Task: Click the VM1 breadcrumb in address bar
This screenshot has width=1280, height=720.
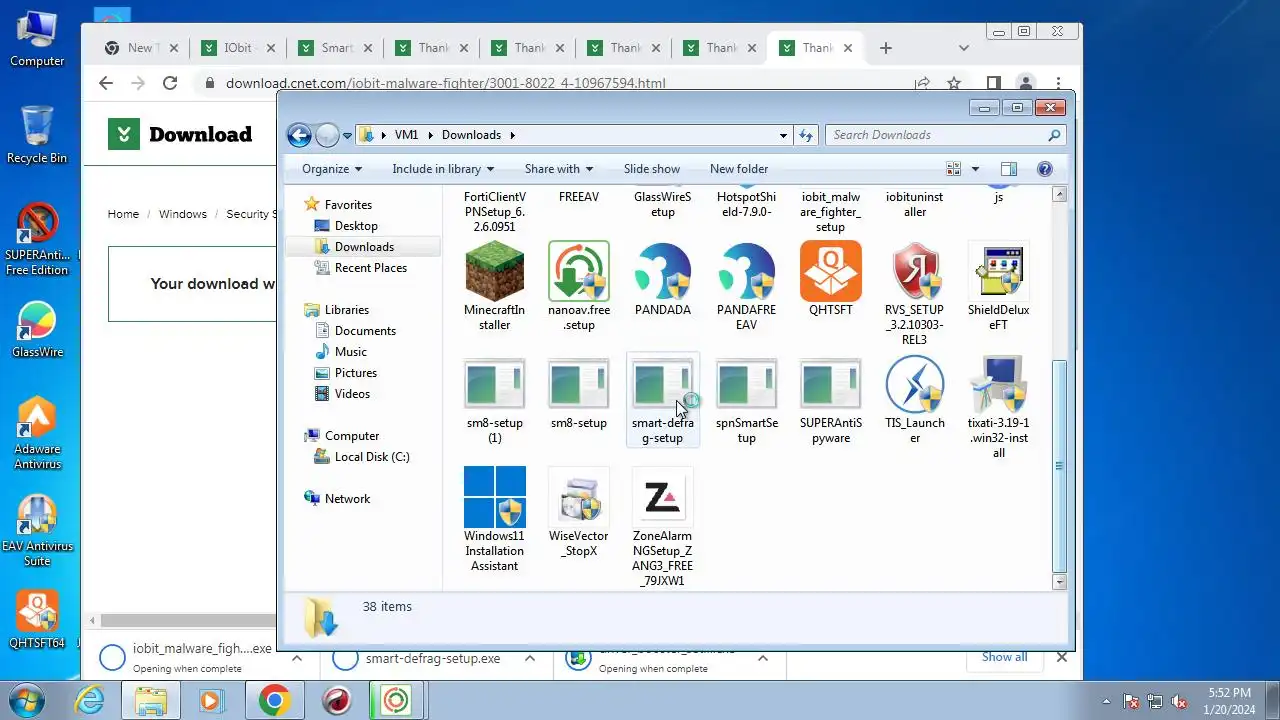Action: tap(406, 135)
